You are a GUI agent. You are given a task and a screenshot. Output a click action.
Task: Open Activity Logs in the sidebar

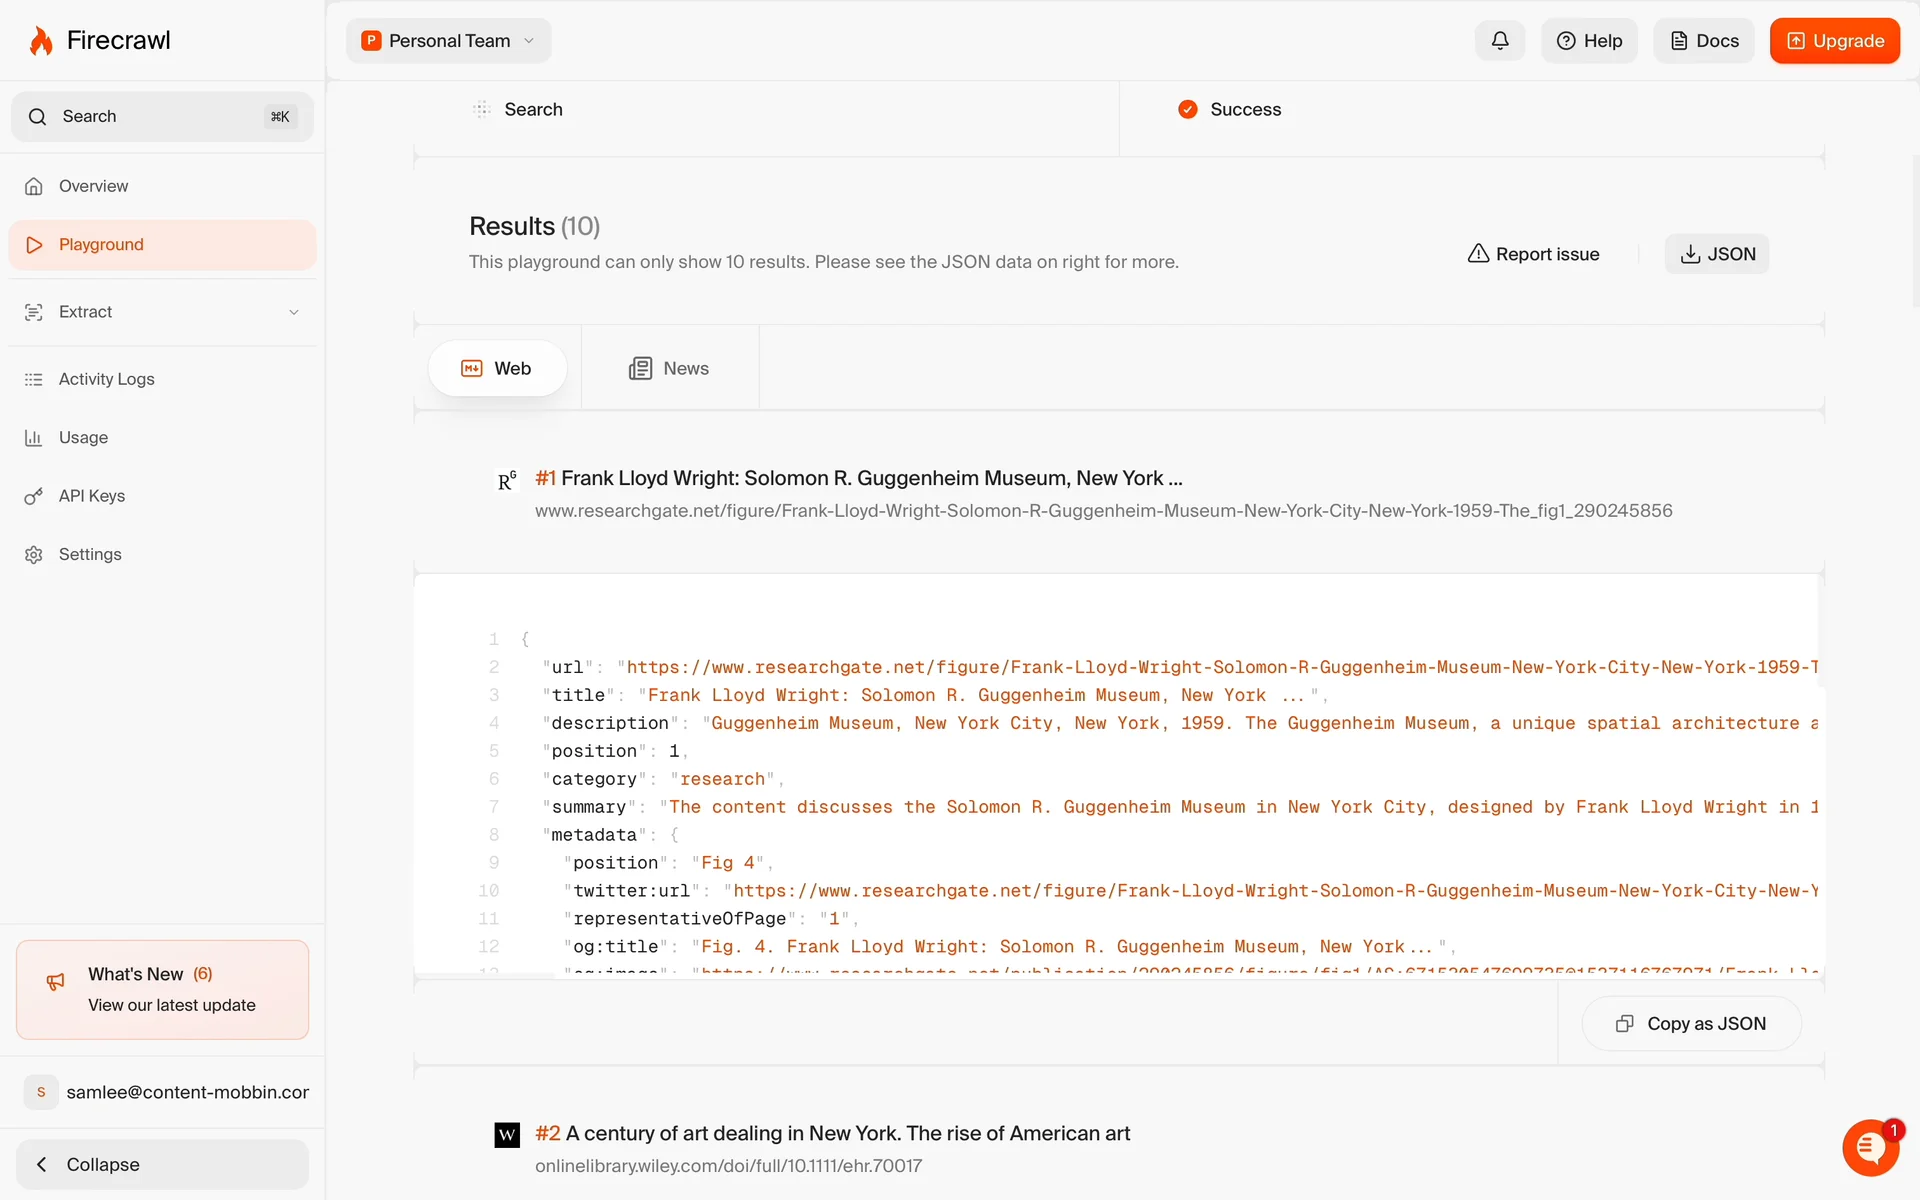coord(106,379)
